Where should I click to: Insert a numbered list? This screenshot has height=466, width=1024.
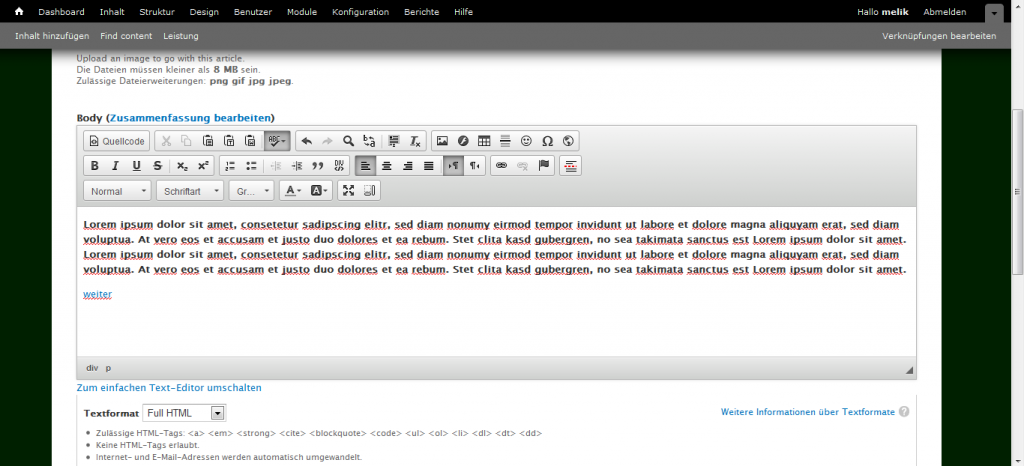click(229, 166)
